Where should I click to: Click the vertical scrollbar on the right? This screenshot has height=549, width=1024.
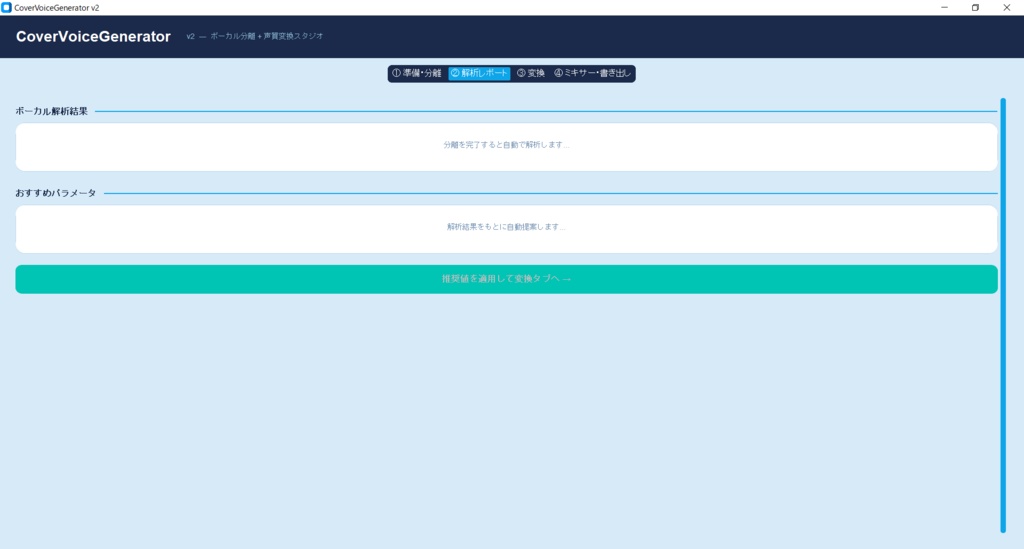1003,315
